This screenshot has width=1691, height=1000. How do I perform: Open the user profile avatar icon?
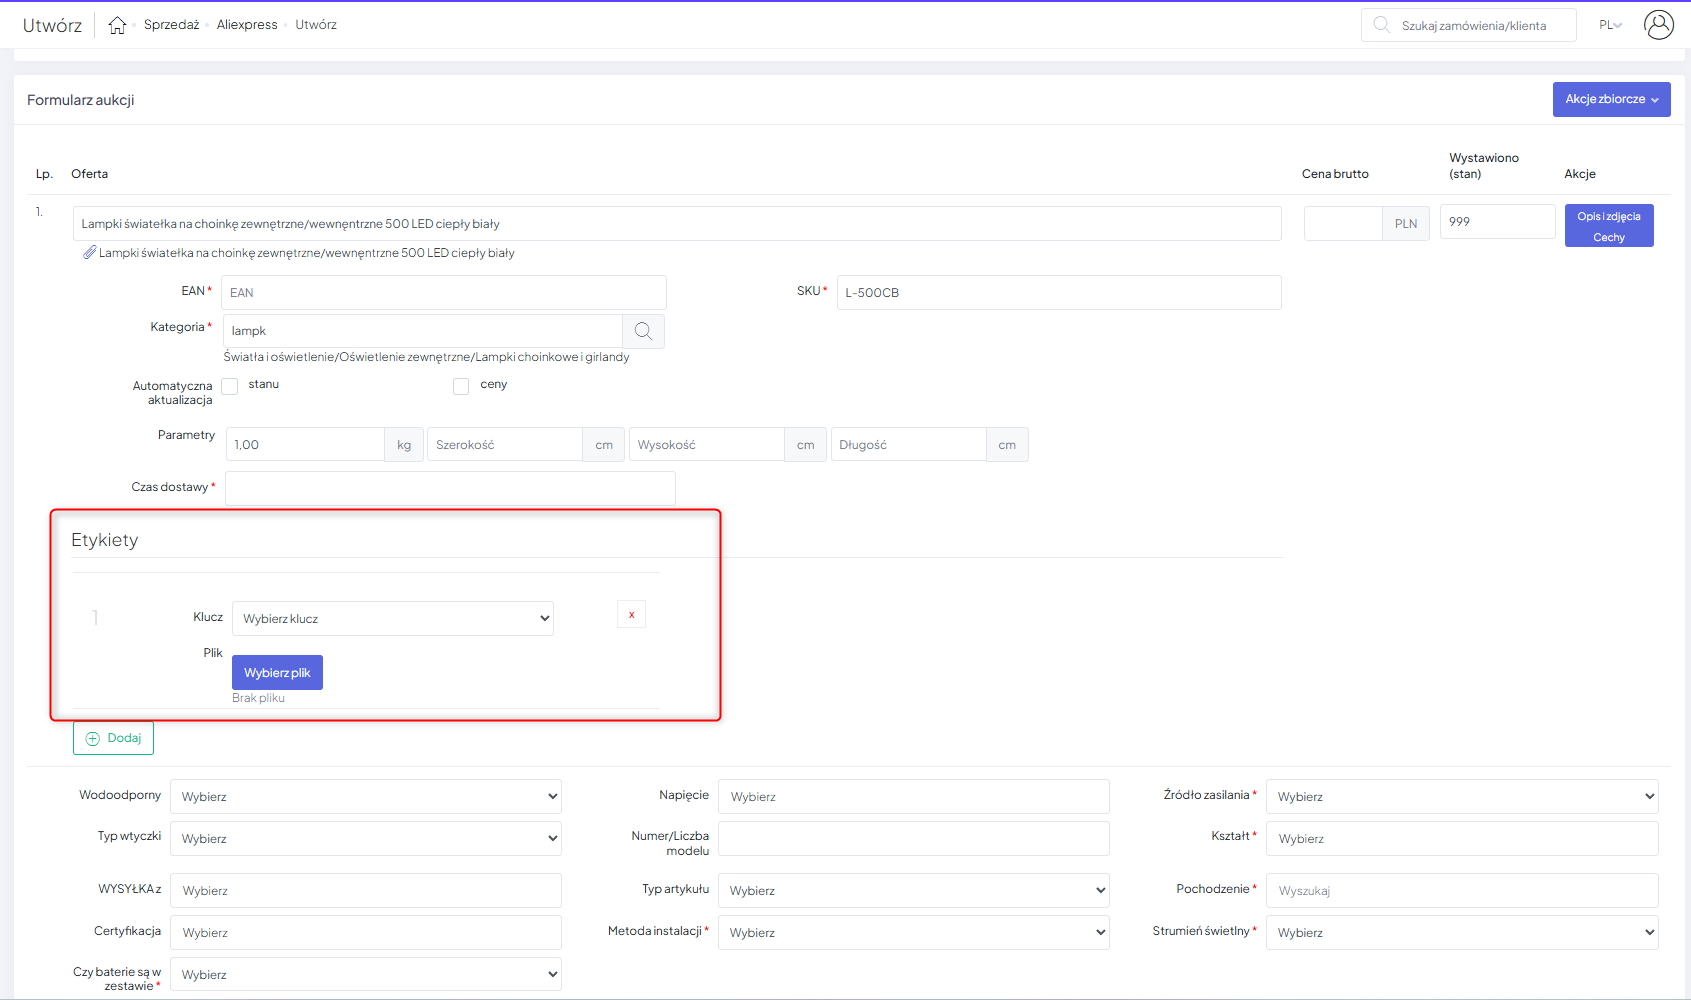point(1658,25)
